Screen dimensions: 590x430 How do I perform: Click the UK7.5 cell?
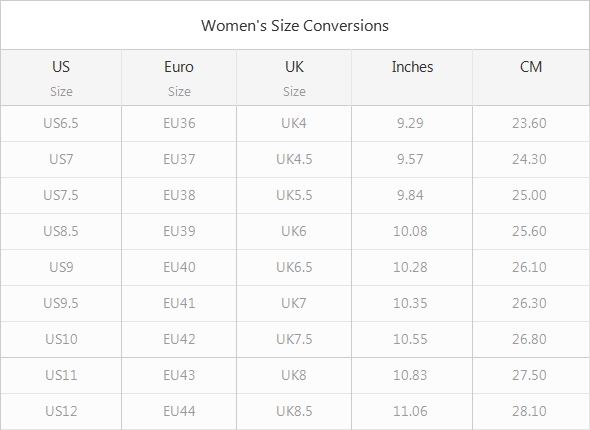coord(294,339)
